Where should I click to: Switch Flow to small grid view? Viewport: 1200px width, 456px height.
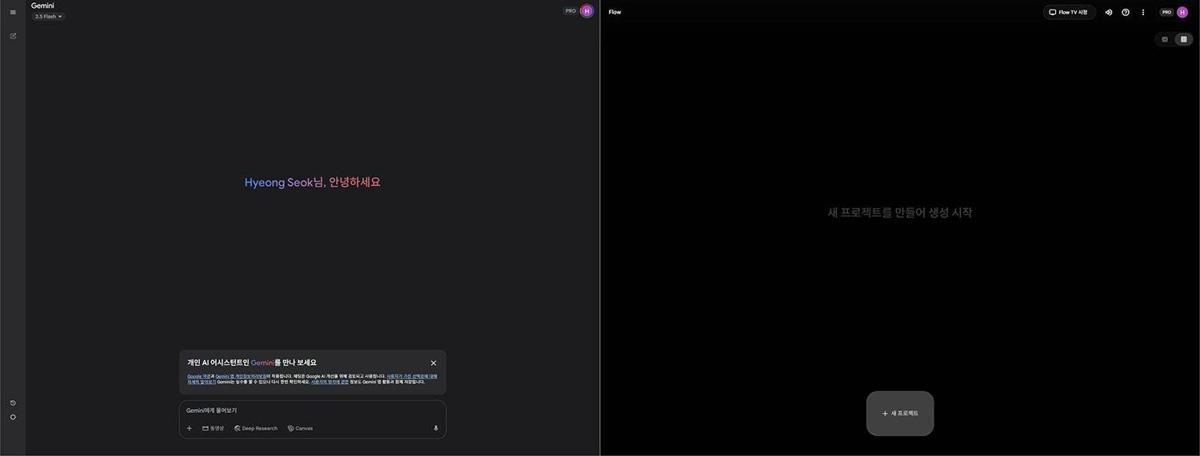[1164, 39]
